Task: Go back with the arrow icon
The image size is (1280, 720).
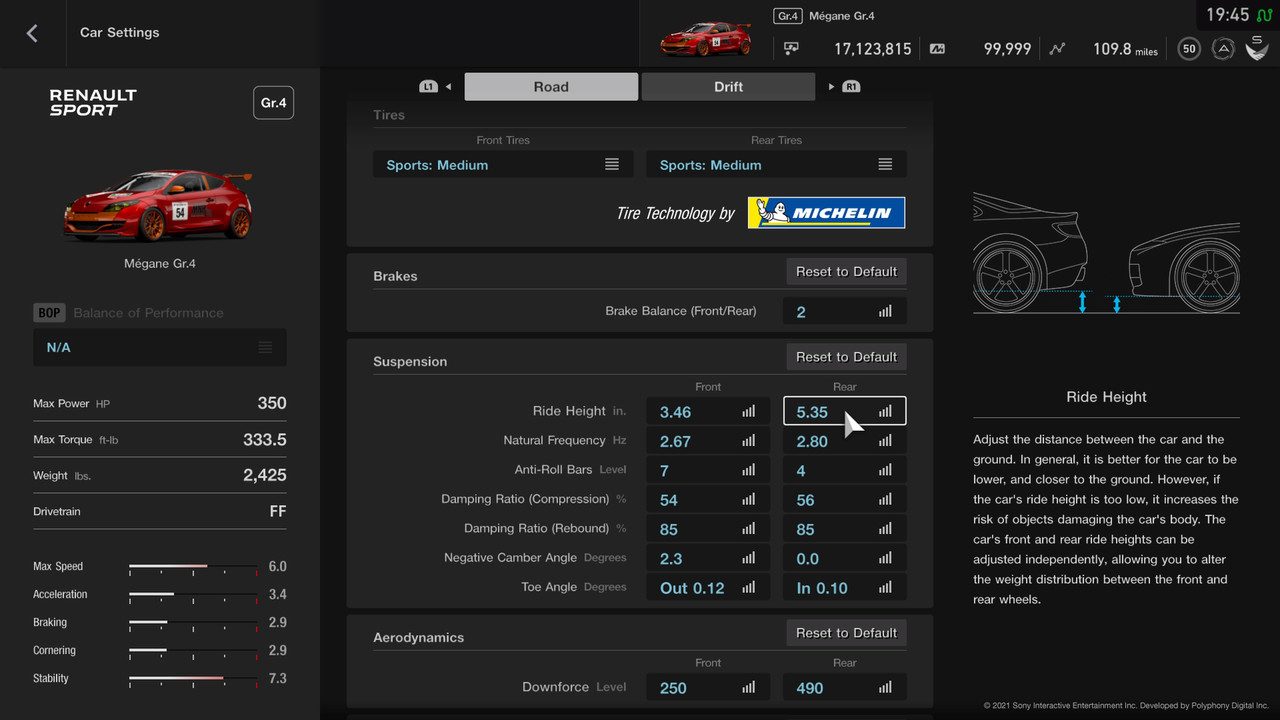Action: point(32,33)
